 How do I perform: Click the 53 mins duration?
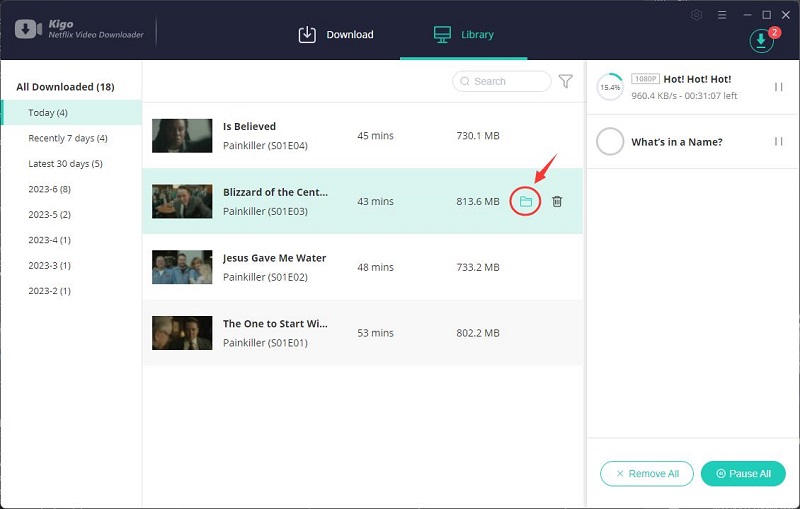point(376,333)
